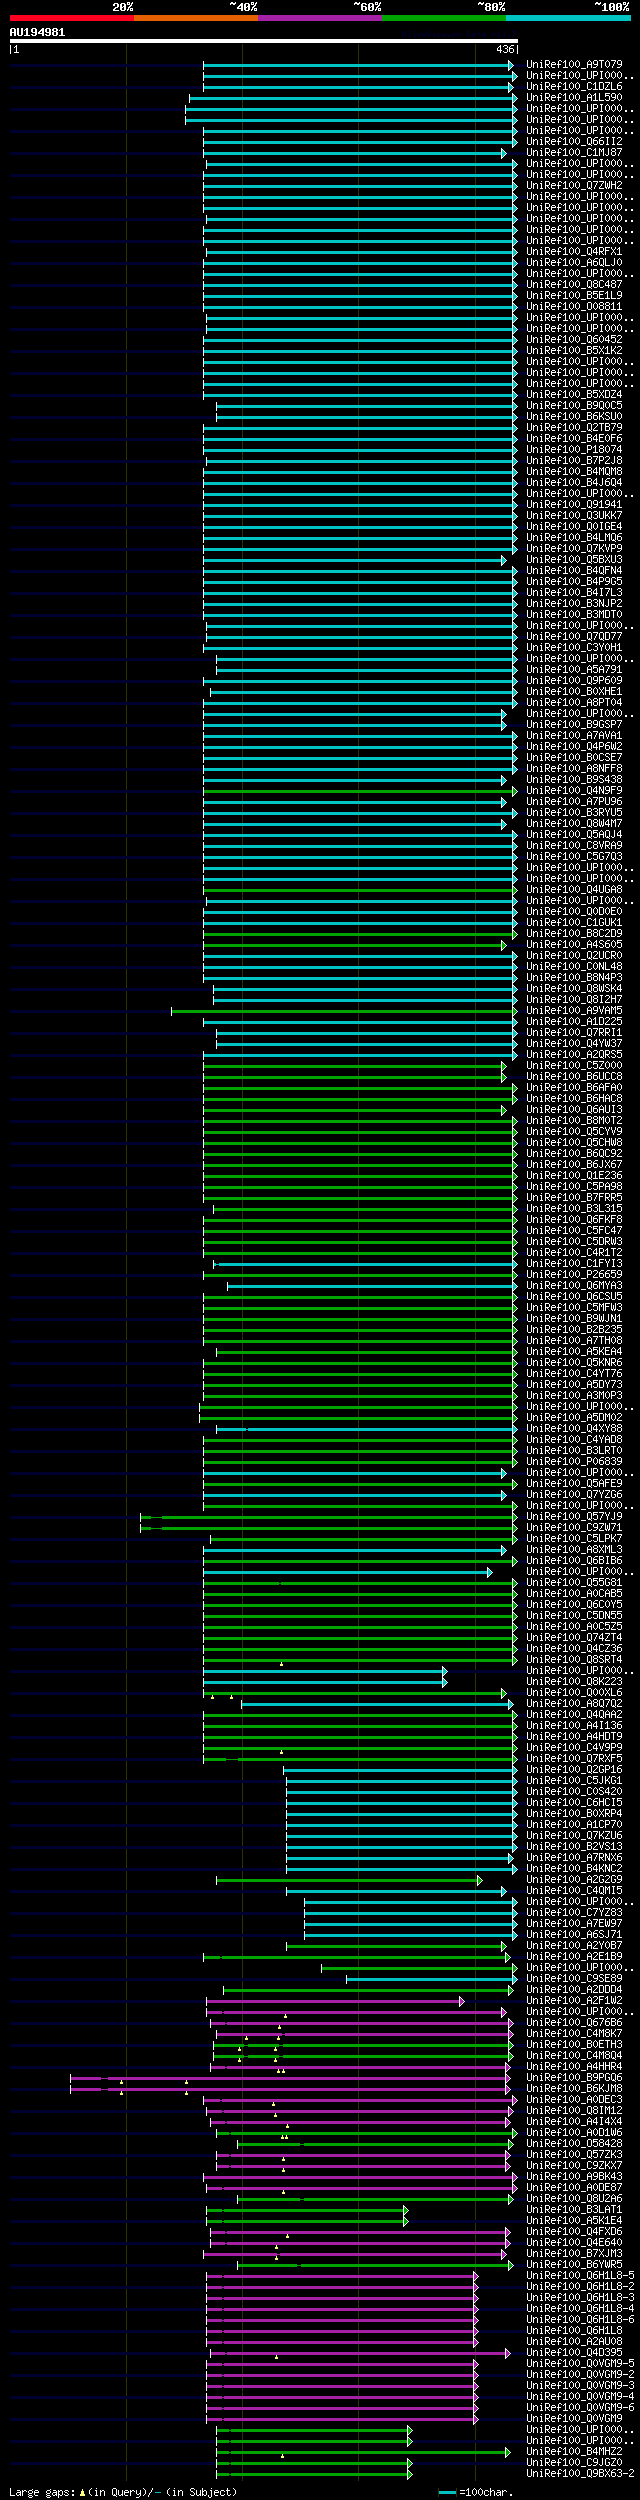
Task: Choose the UniRef100_P06839 hit label
Action: coord(574,1462)
